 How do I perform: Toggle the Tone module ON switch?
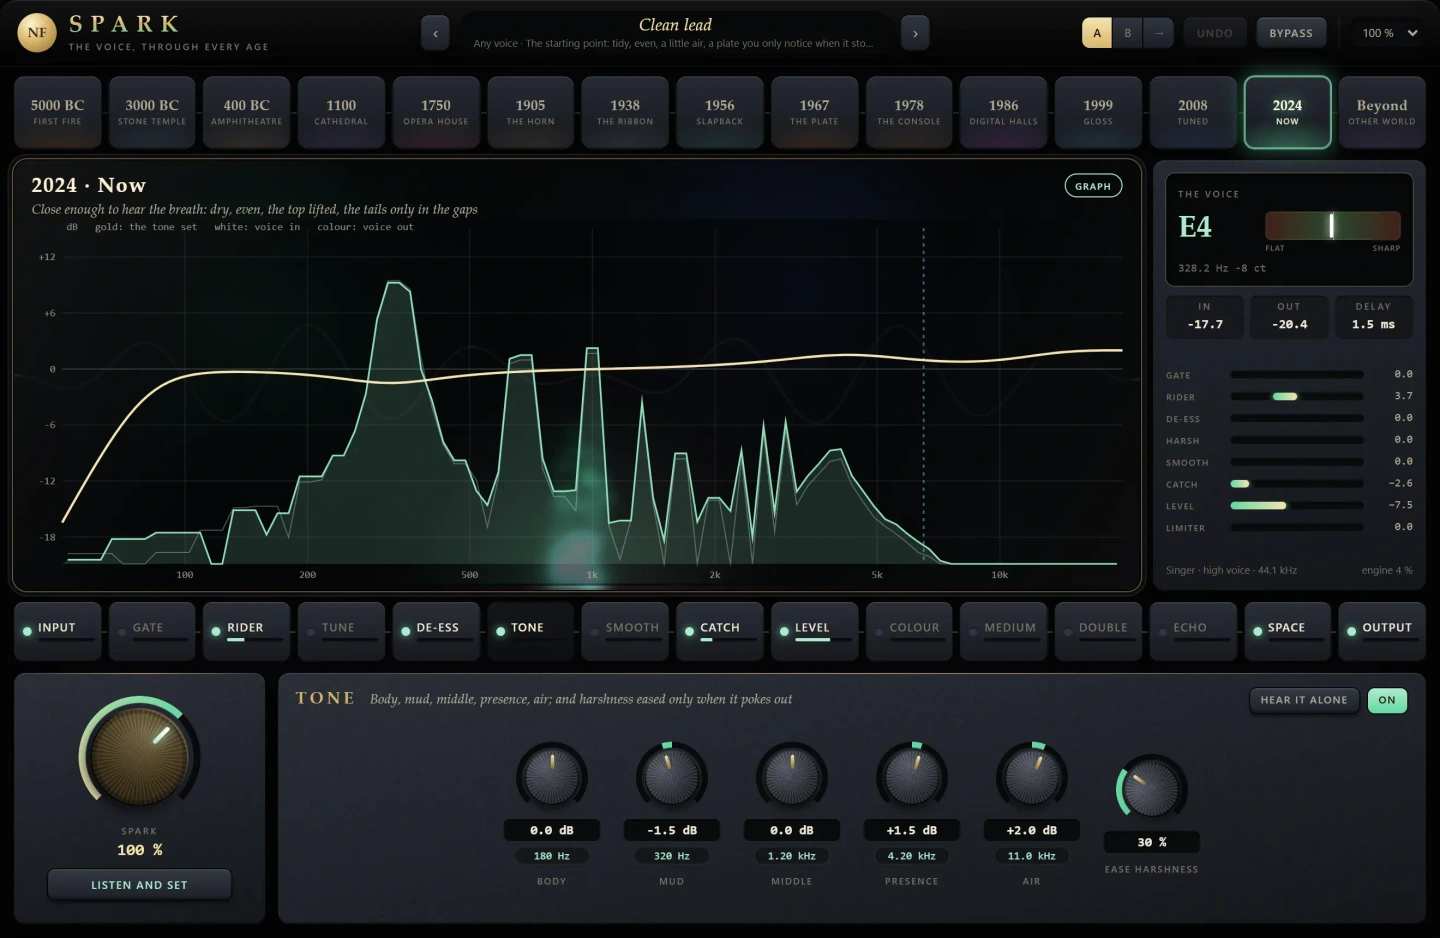[x=1387, y=700]
